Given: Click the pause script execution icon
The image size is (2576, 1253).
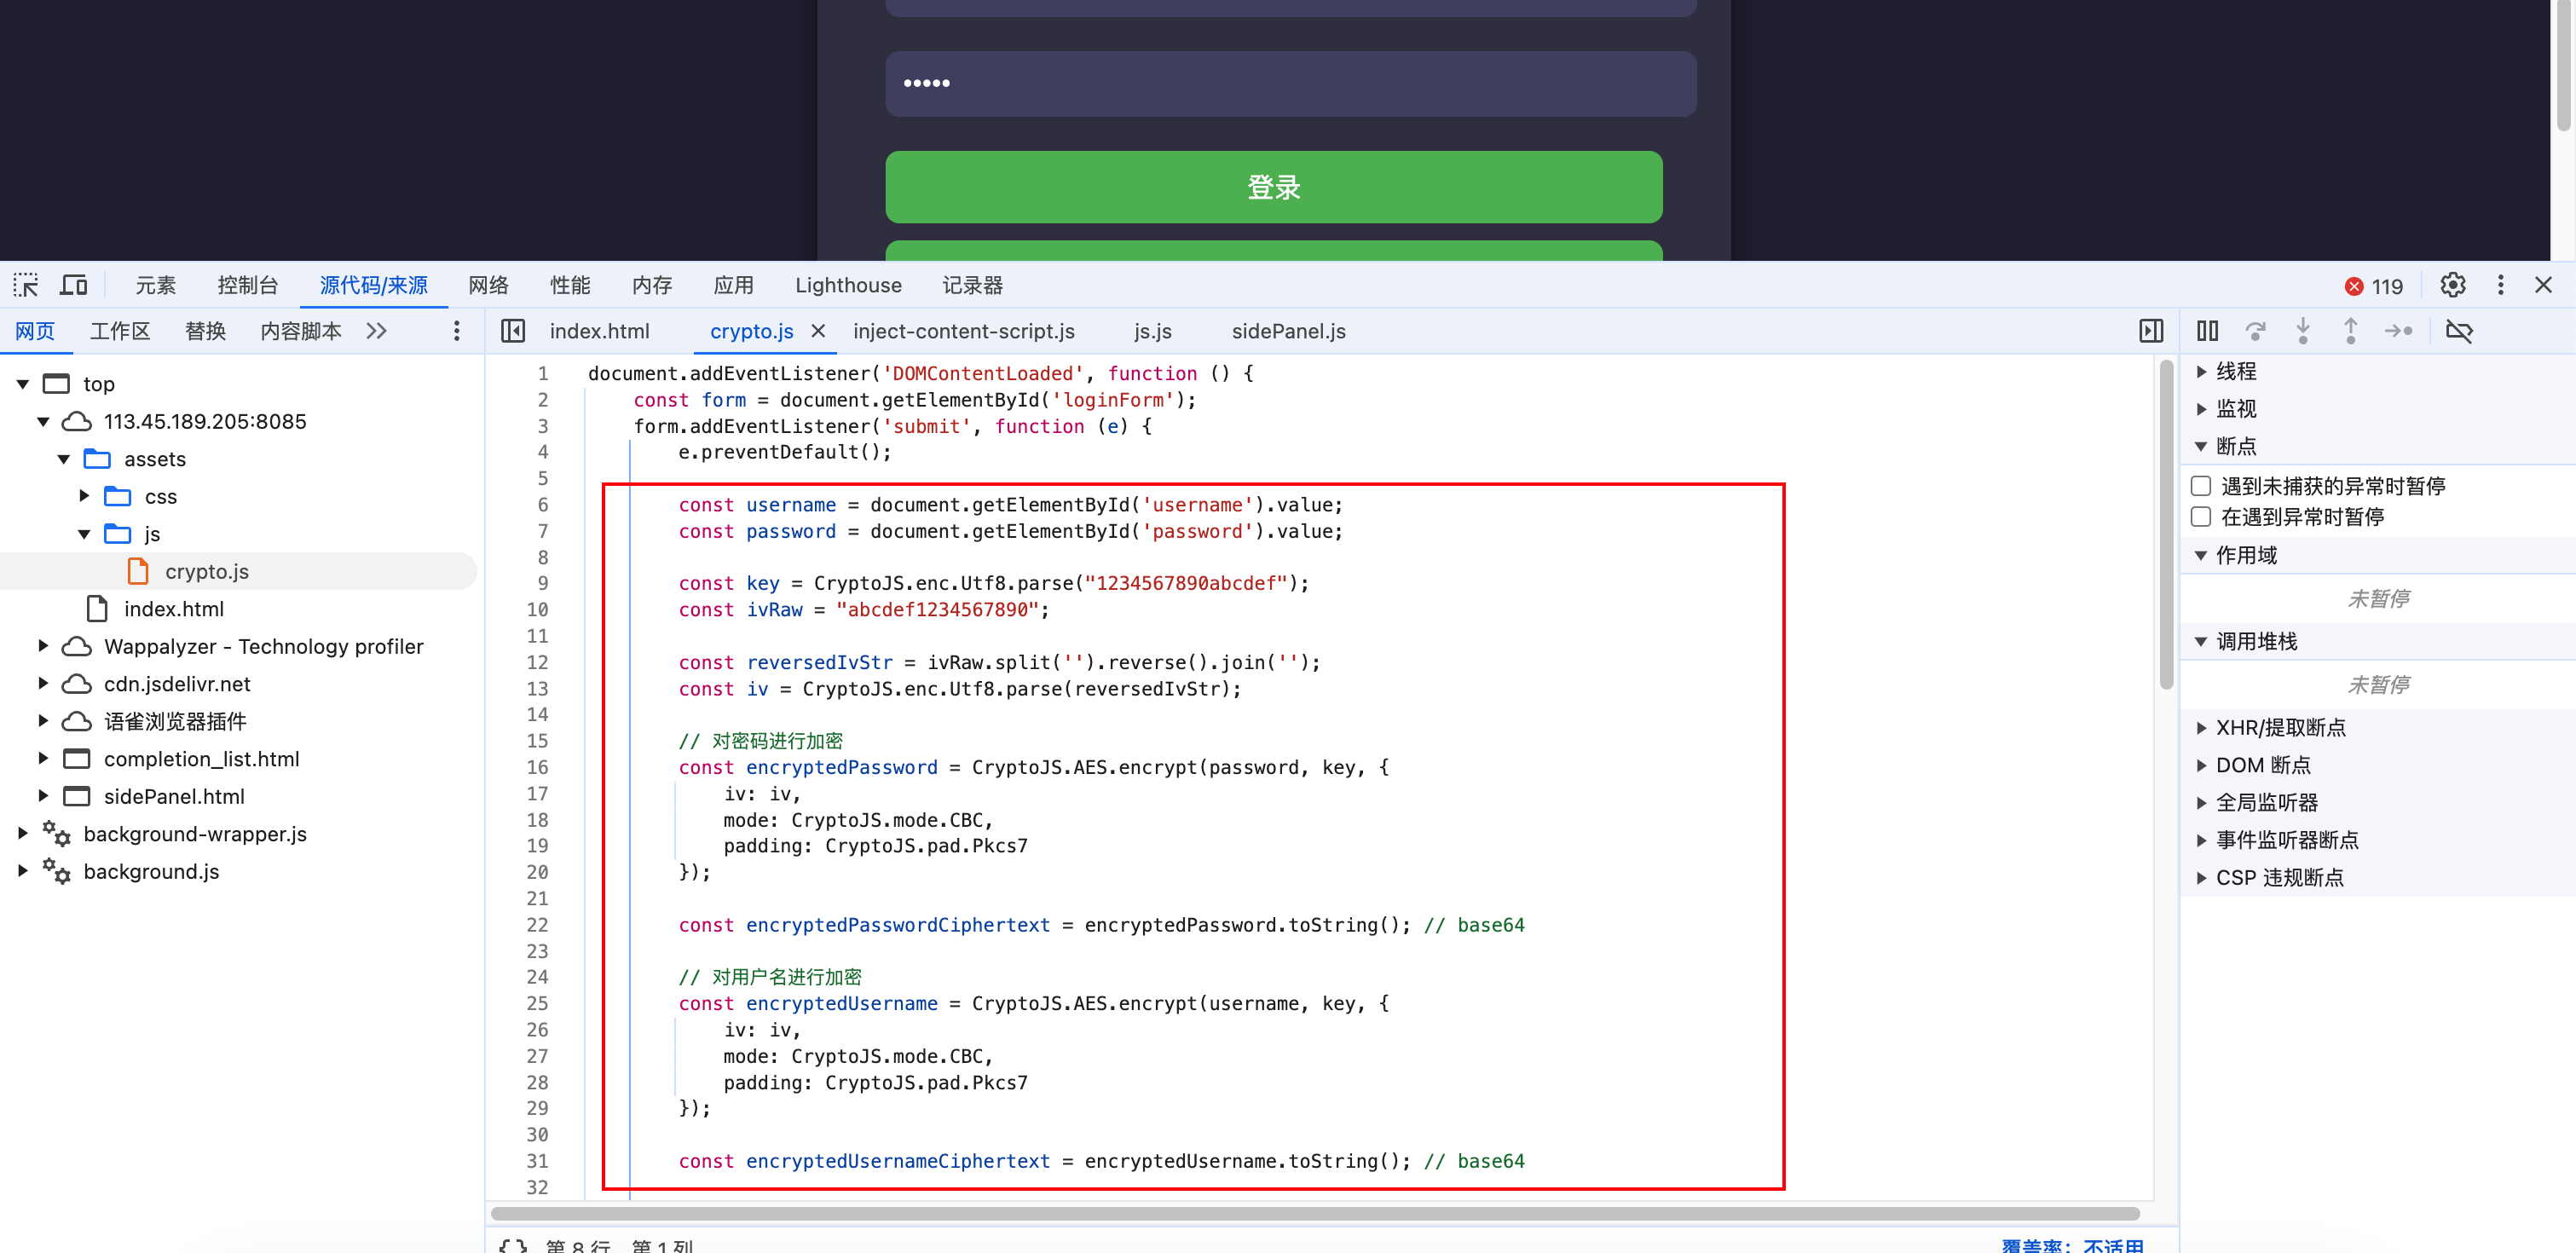Looking at the screenshot, I should tap(2207, 331).
